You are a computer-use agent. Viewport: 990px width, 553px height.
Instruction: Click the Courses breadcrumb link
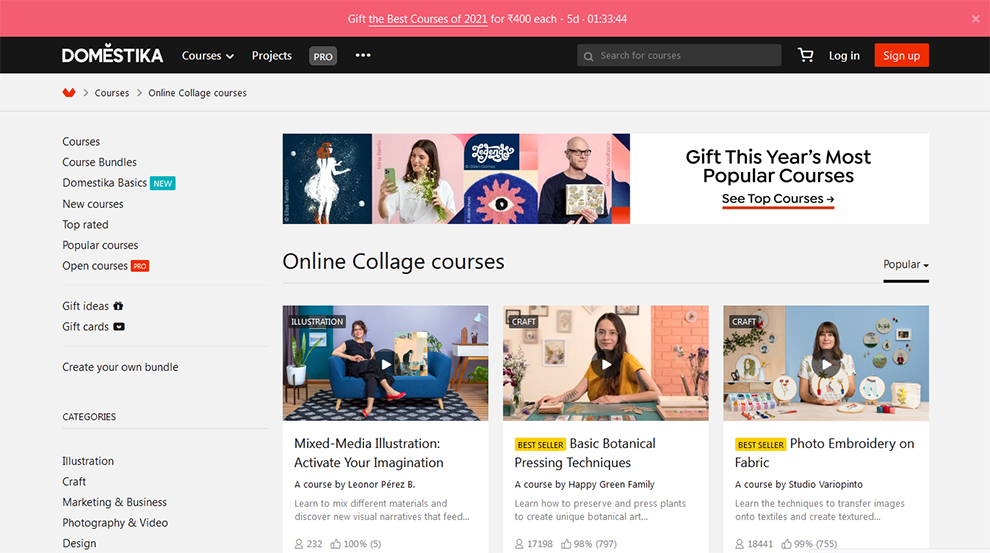112,93
